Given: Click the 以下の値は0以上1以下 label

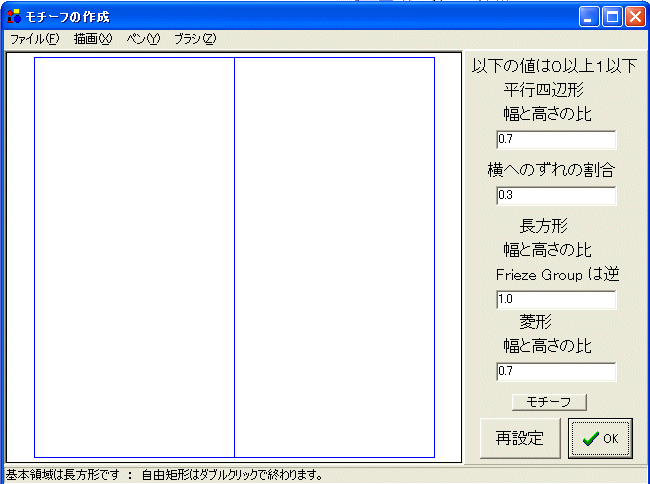Looking at the screenshot, I should pos(554,66).
